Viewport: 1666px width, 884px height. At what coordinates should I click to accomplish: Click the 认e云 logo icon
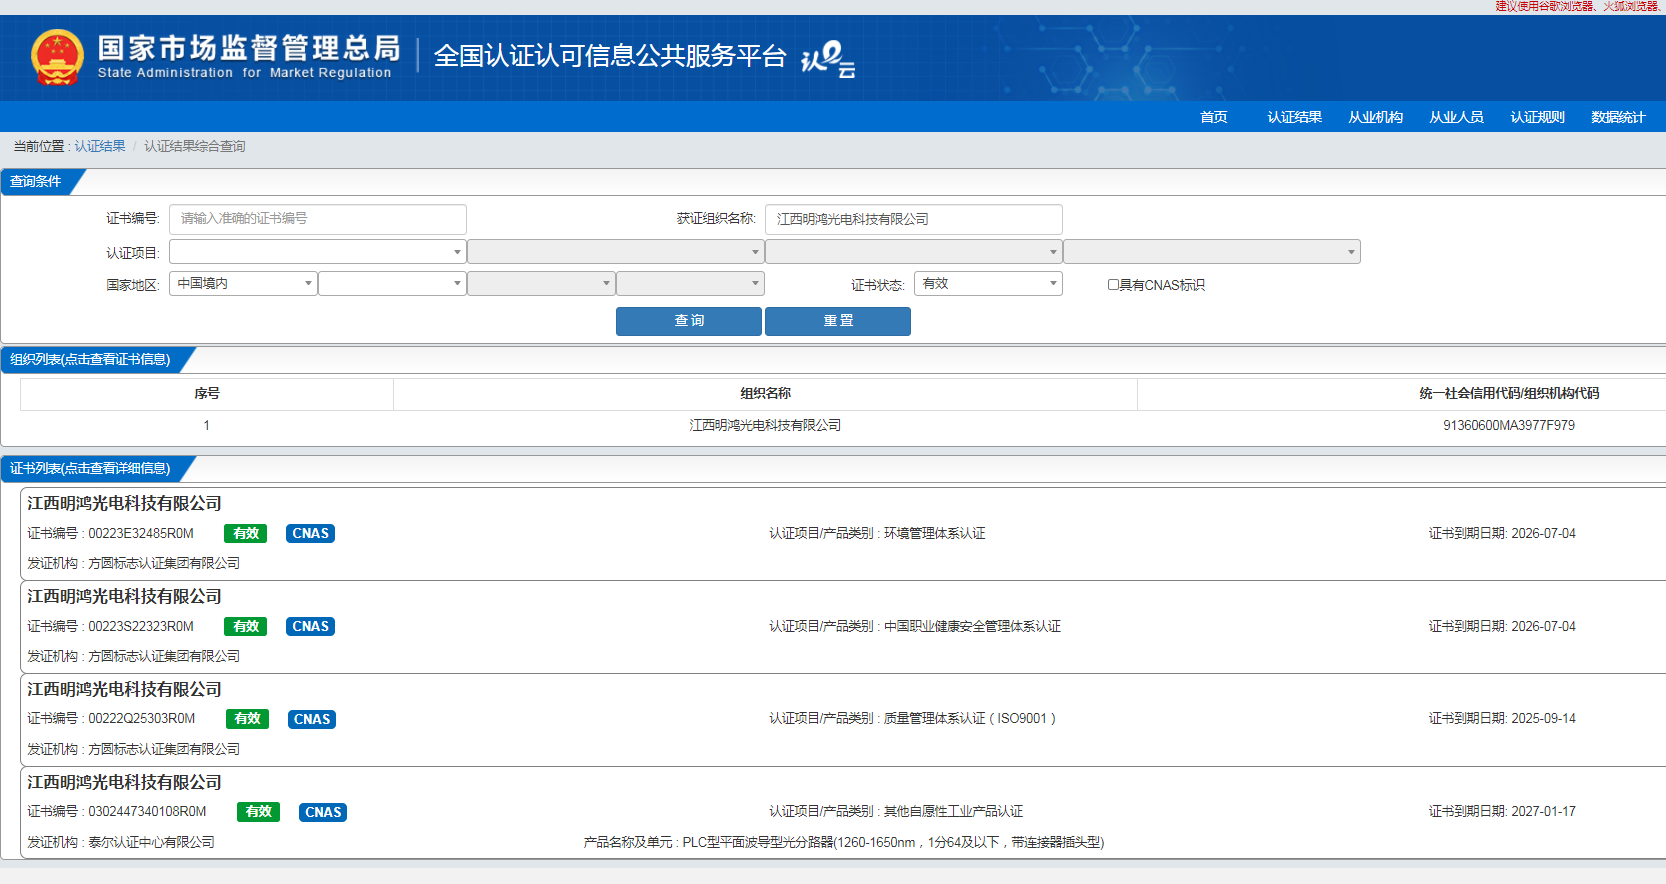[x=828, y=59]
